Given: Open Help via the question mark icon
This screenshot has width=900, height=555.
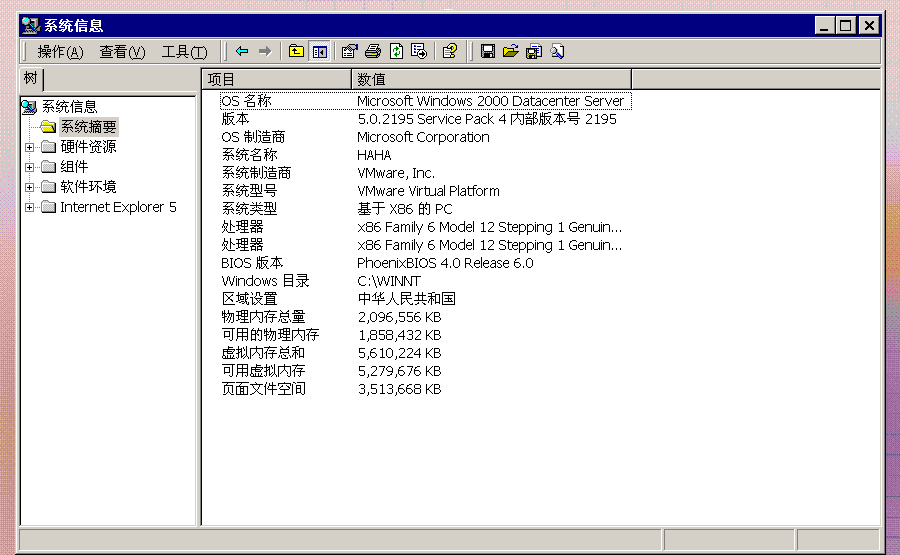Looking at the screenshot, I should pos(450,52).
